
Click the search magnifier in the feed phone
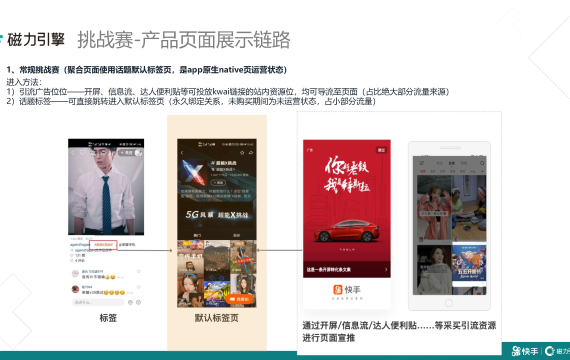[x=482, y=163]
